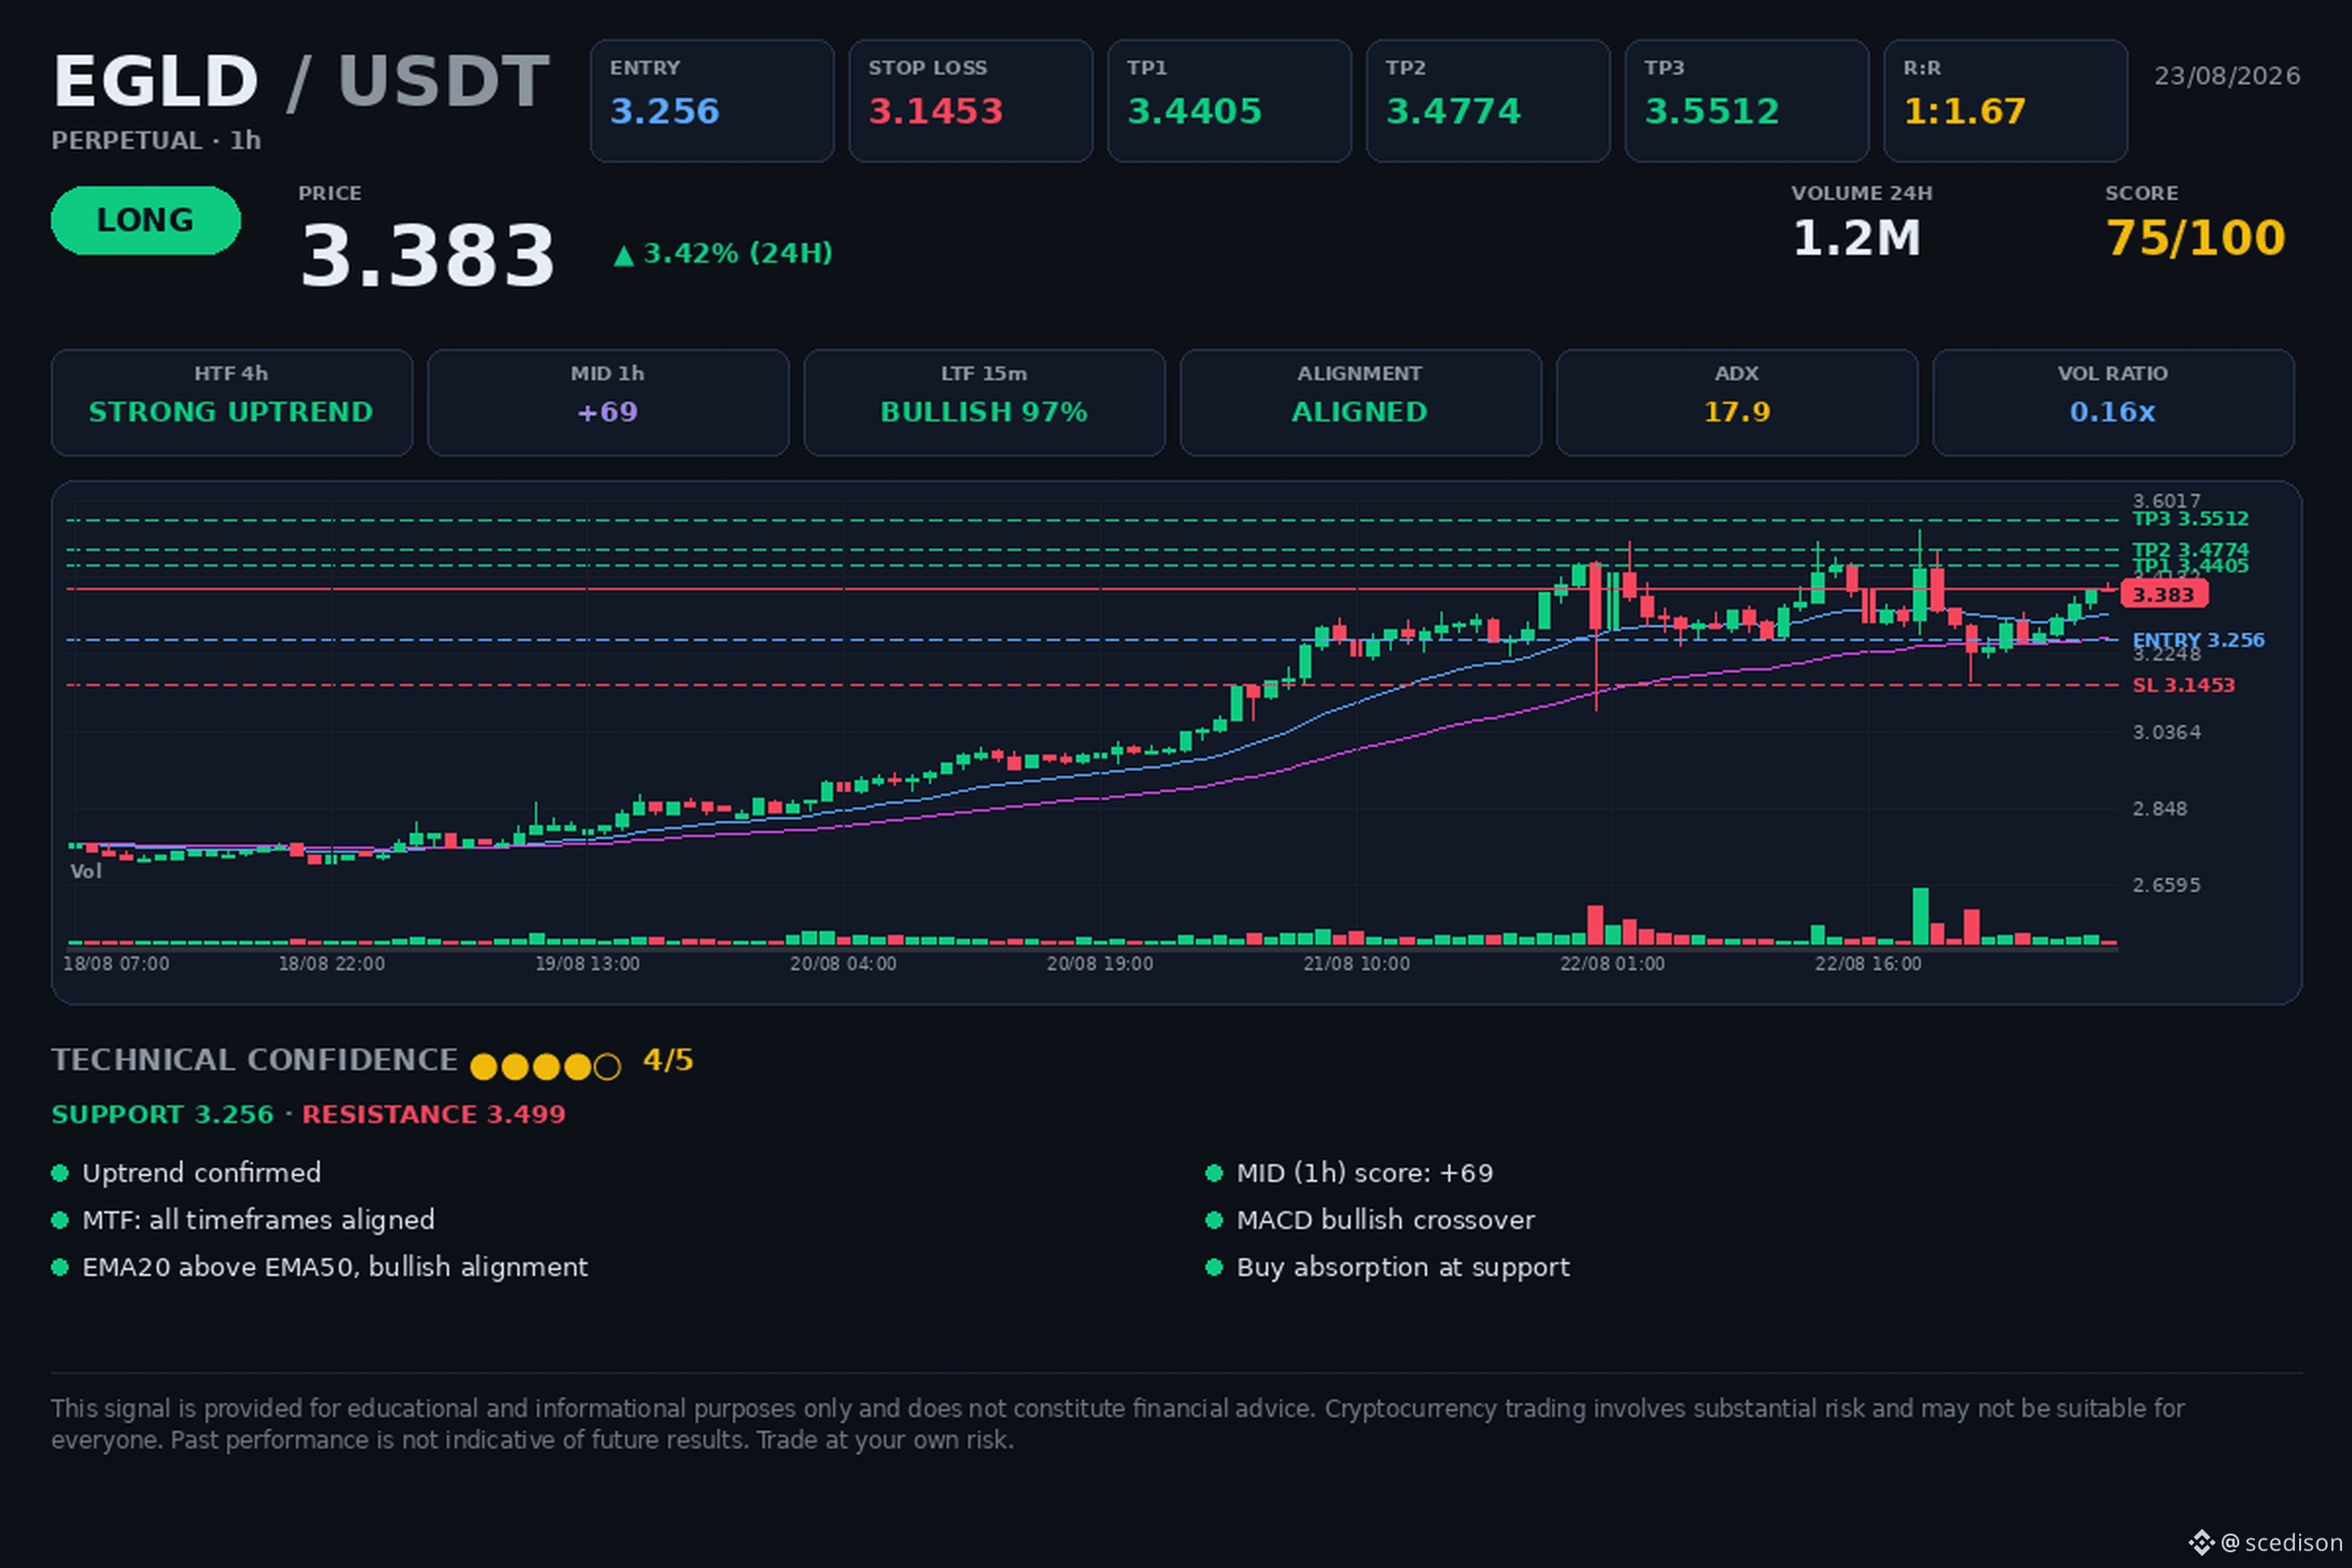Open the HTF 4h STRONG UPTREND card
The image size is (2352, 1568).
(232, 403)
